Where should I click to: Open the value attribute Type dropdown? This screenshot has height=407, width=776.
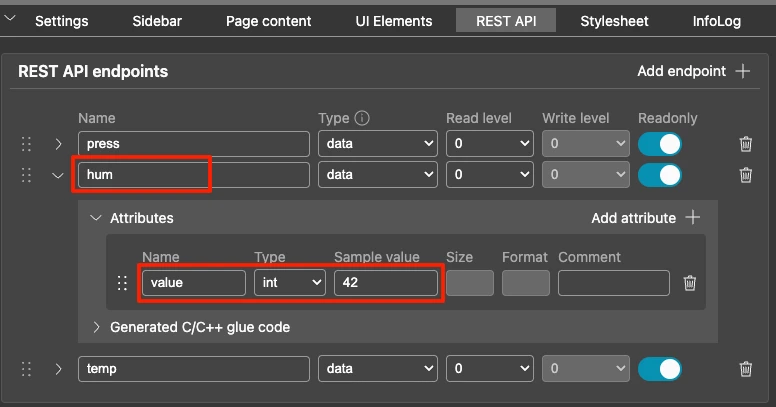click(289, 283)
